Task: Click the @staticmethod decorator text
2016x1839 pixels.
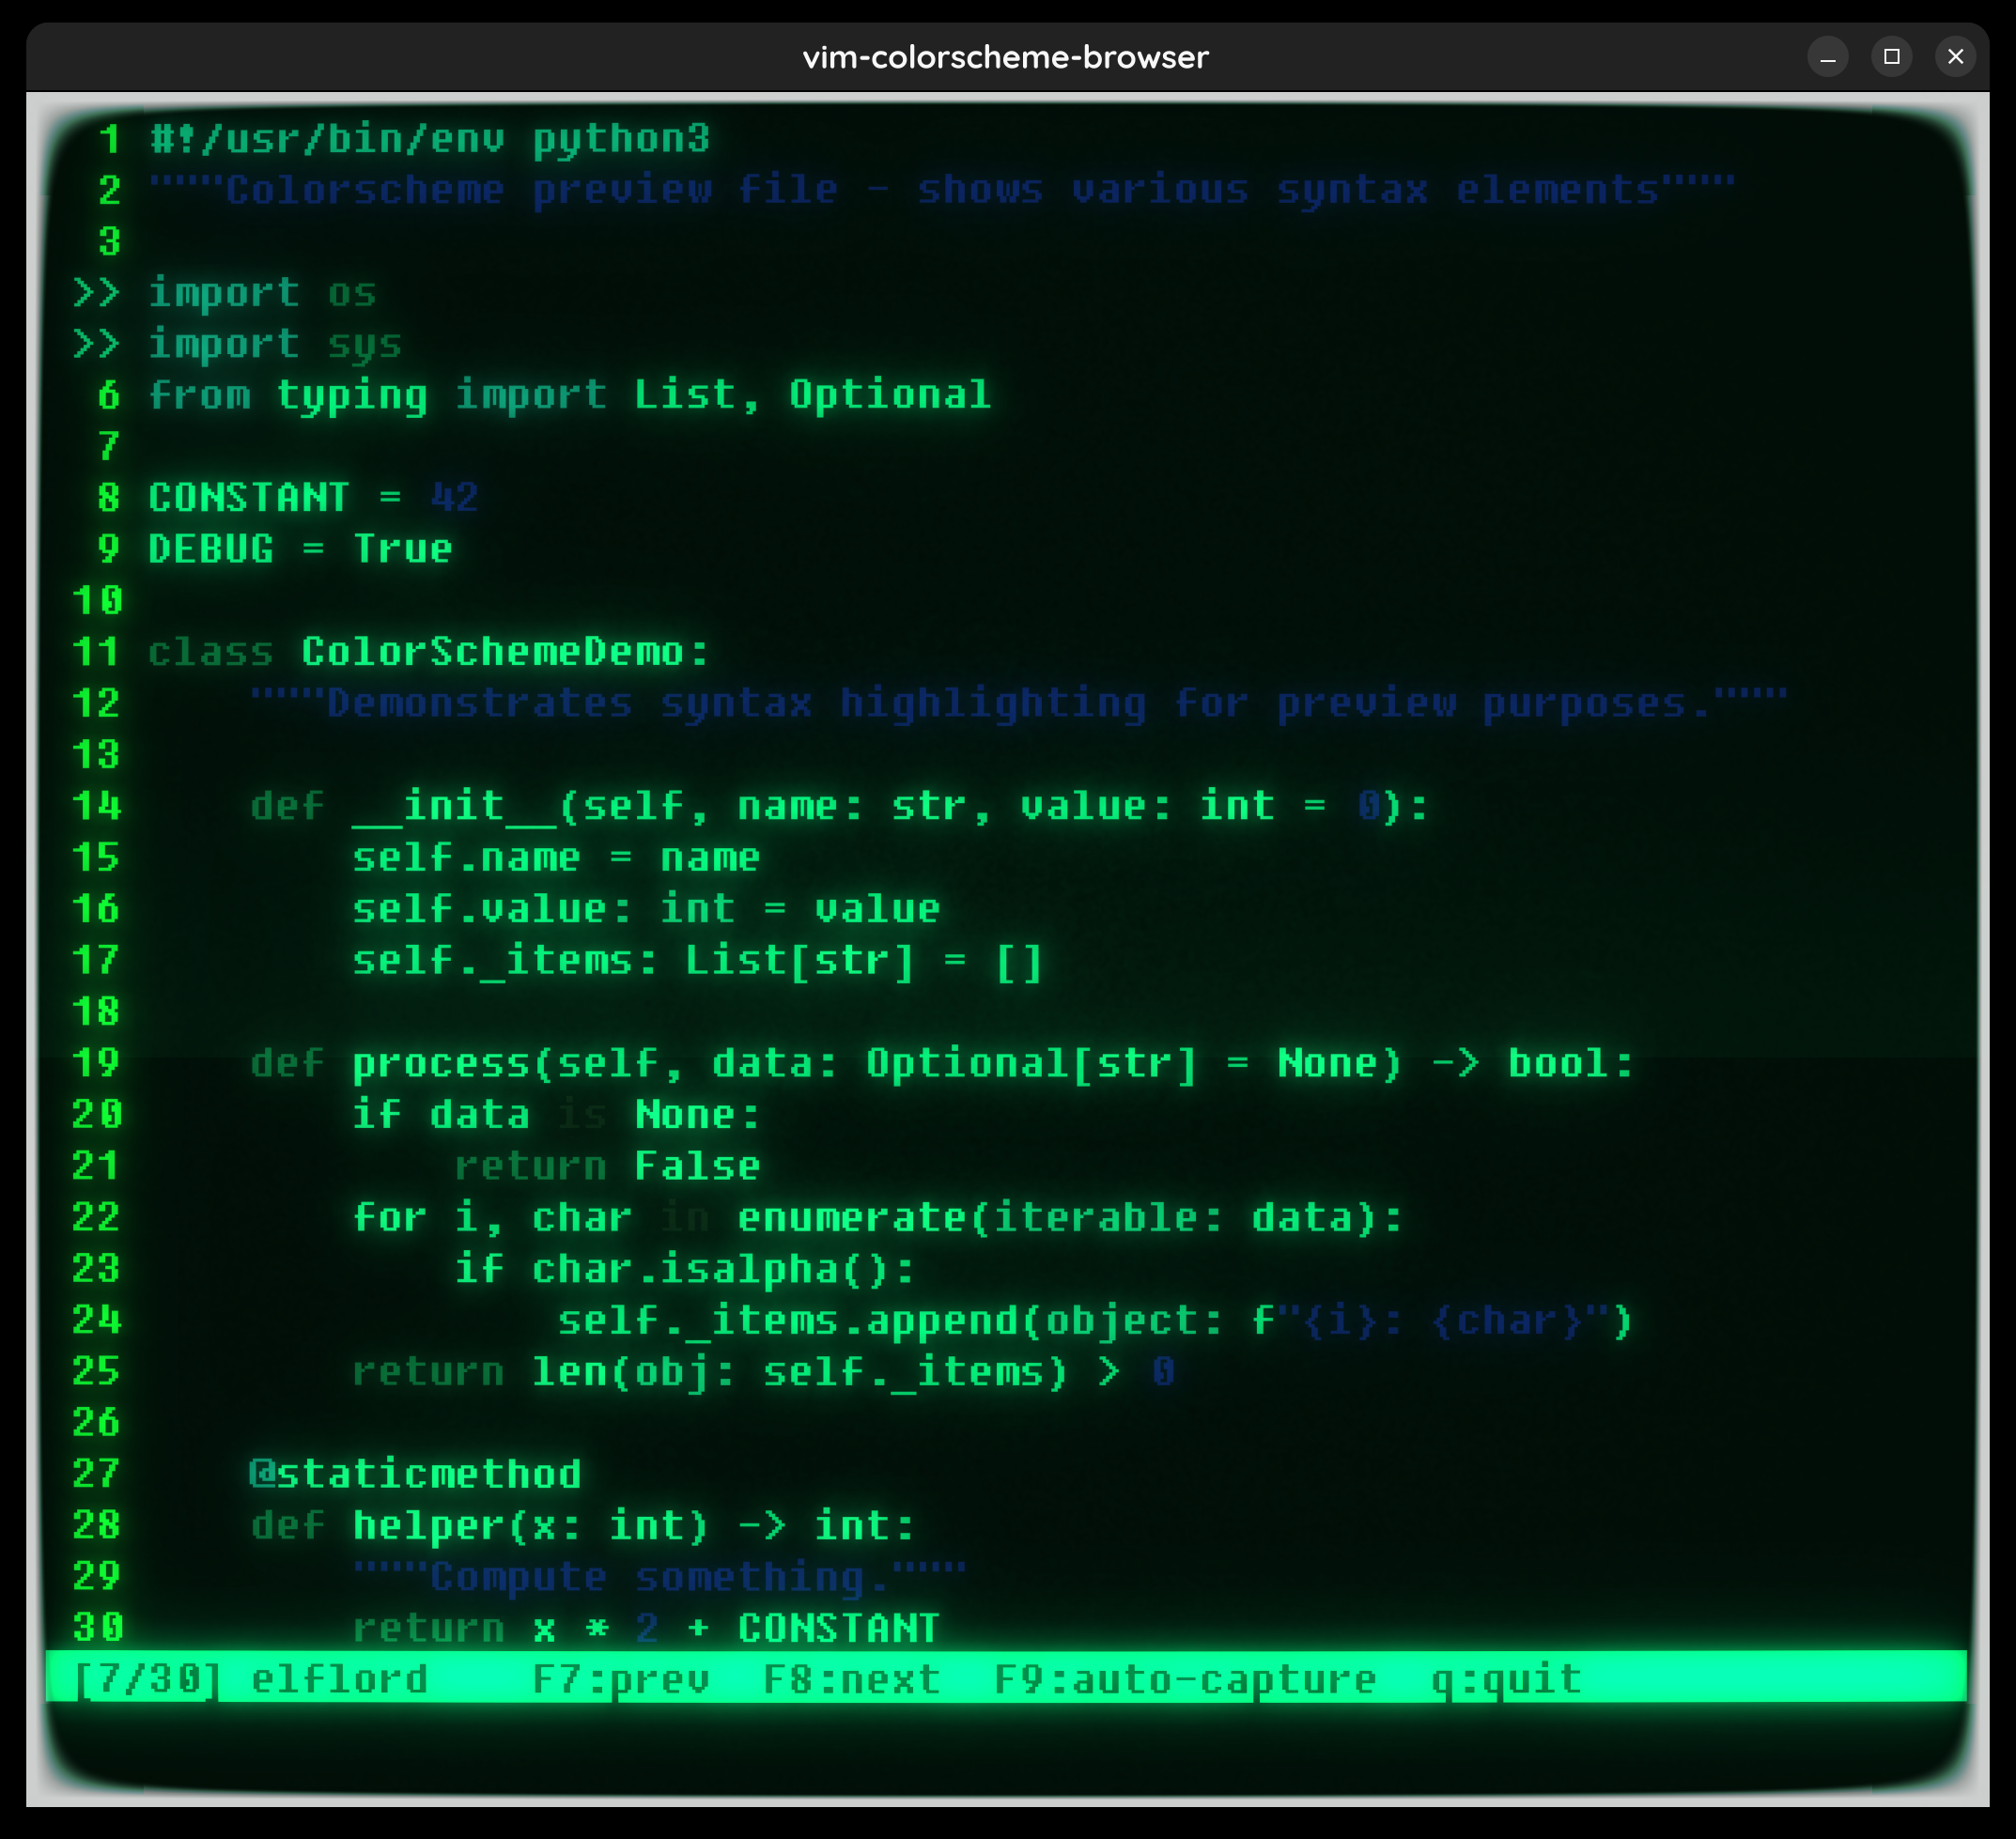Action: coord(415,1474)
